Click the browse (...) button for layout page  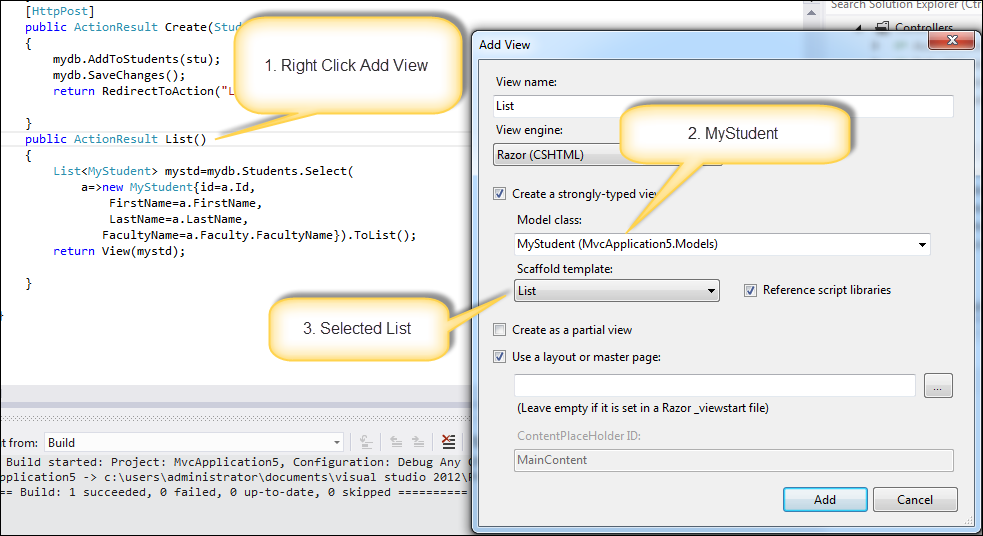point(938,386)
